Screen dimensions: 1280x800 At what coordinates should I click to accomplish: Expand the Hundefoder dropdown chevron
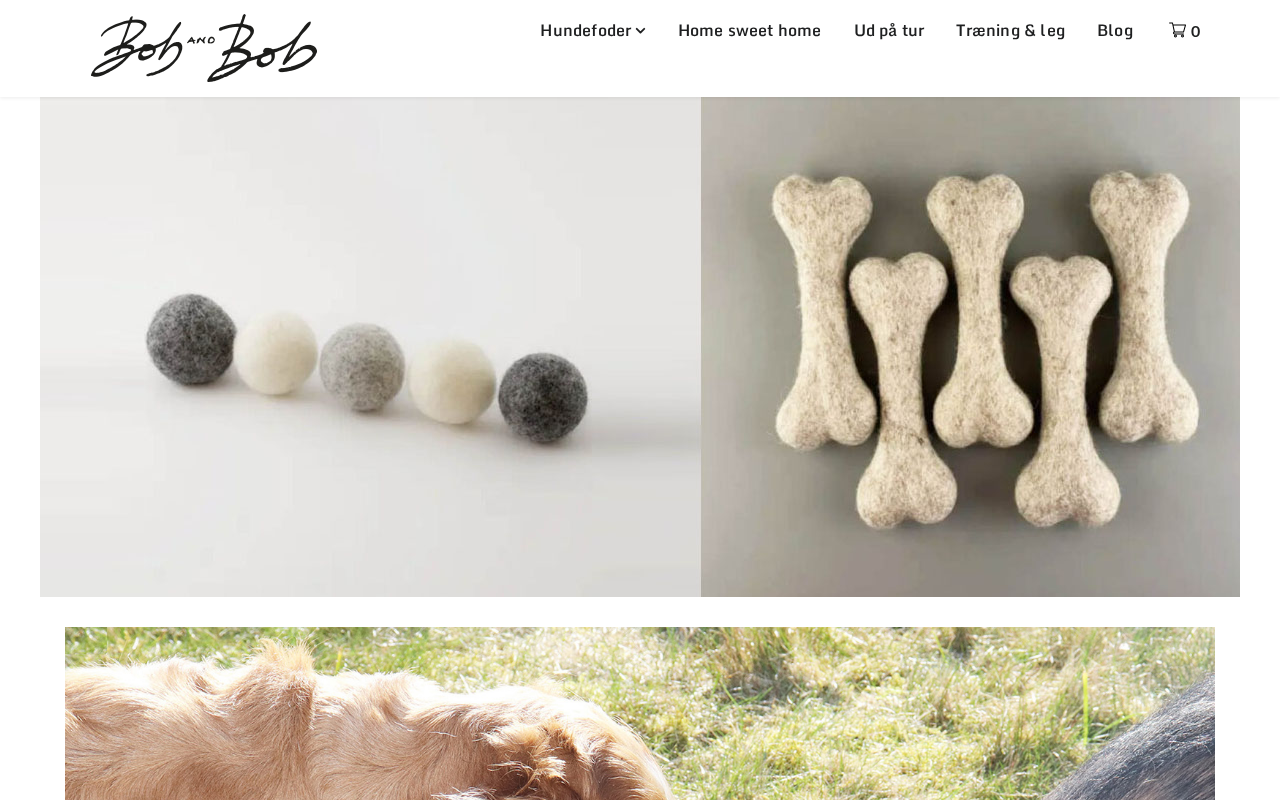coord(640,31)
